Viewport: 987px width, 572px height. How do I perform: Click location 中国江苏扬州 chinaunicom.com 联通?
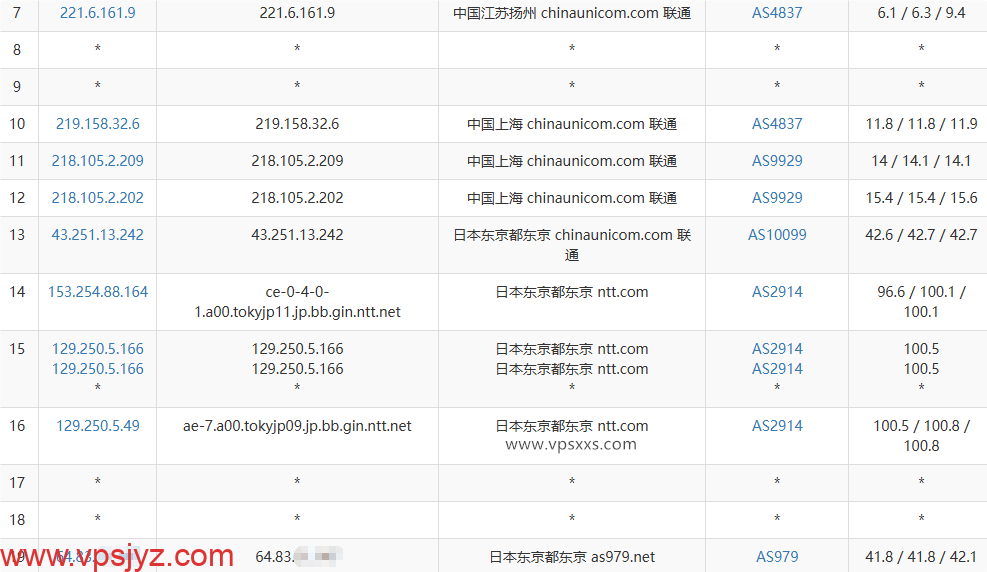pyautogui.click(x=572, y=13)
